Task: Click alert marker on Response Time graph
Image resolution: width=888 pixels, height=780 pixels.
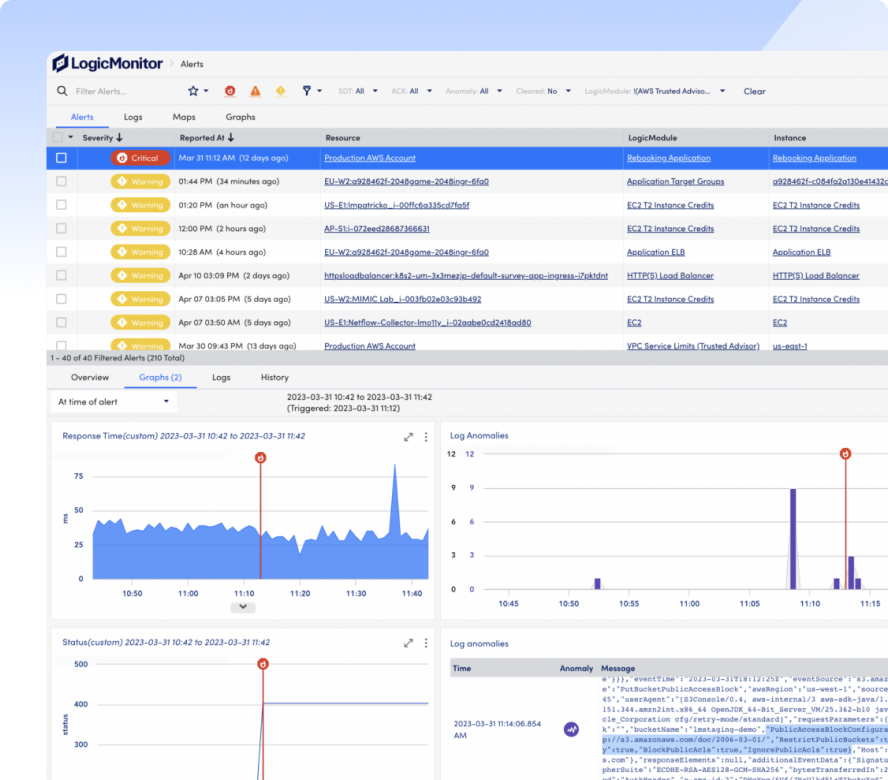Action: (x=261, y=458)
